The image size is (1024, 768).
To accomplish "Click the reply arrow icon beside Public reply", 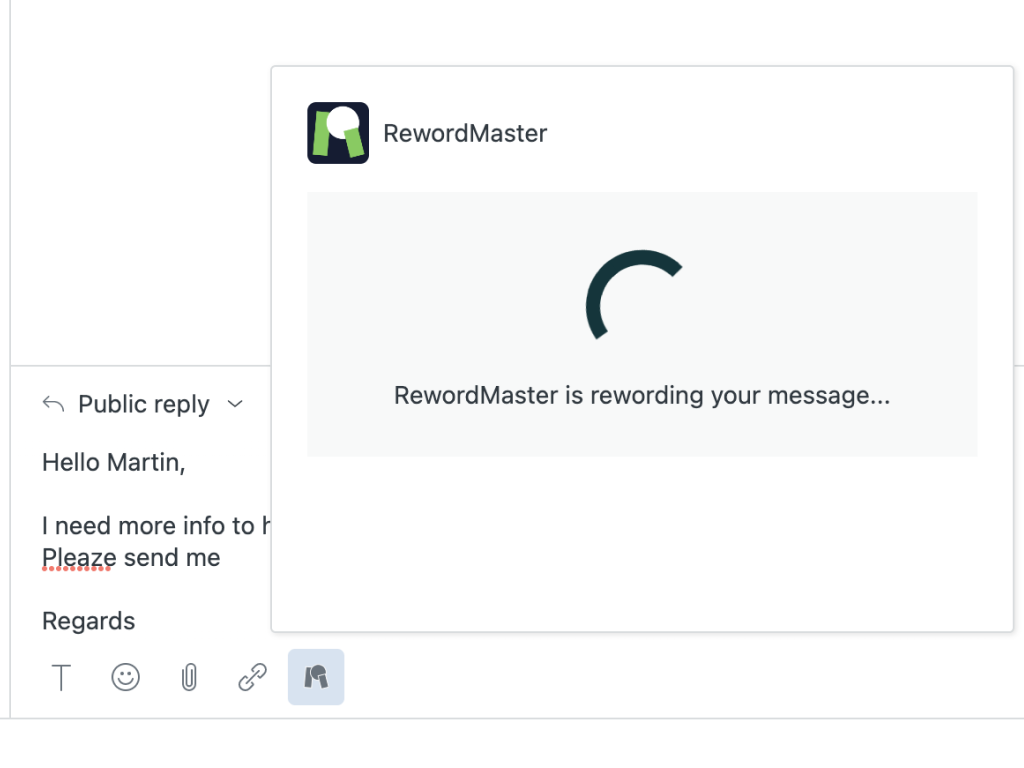I will click(x=53, y=404).
